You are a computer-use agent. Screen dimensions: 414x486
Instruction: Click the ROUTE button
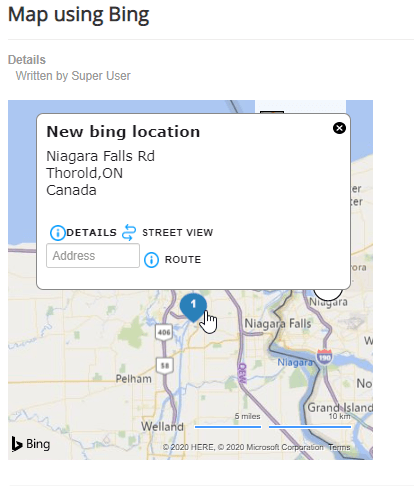tap(183, 260)
